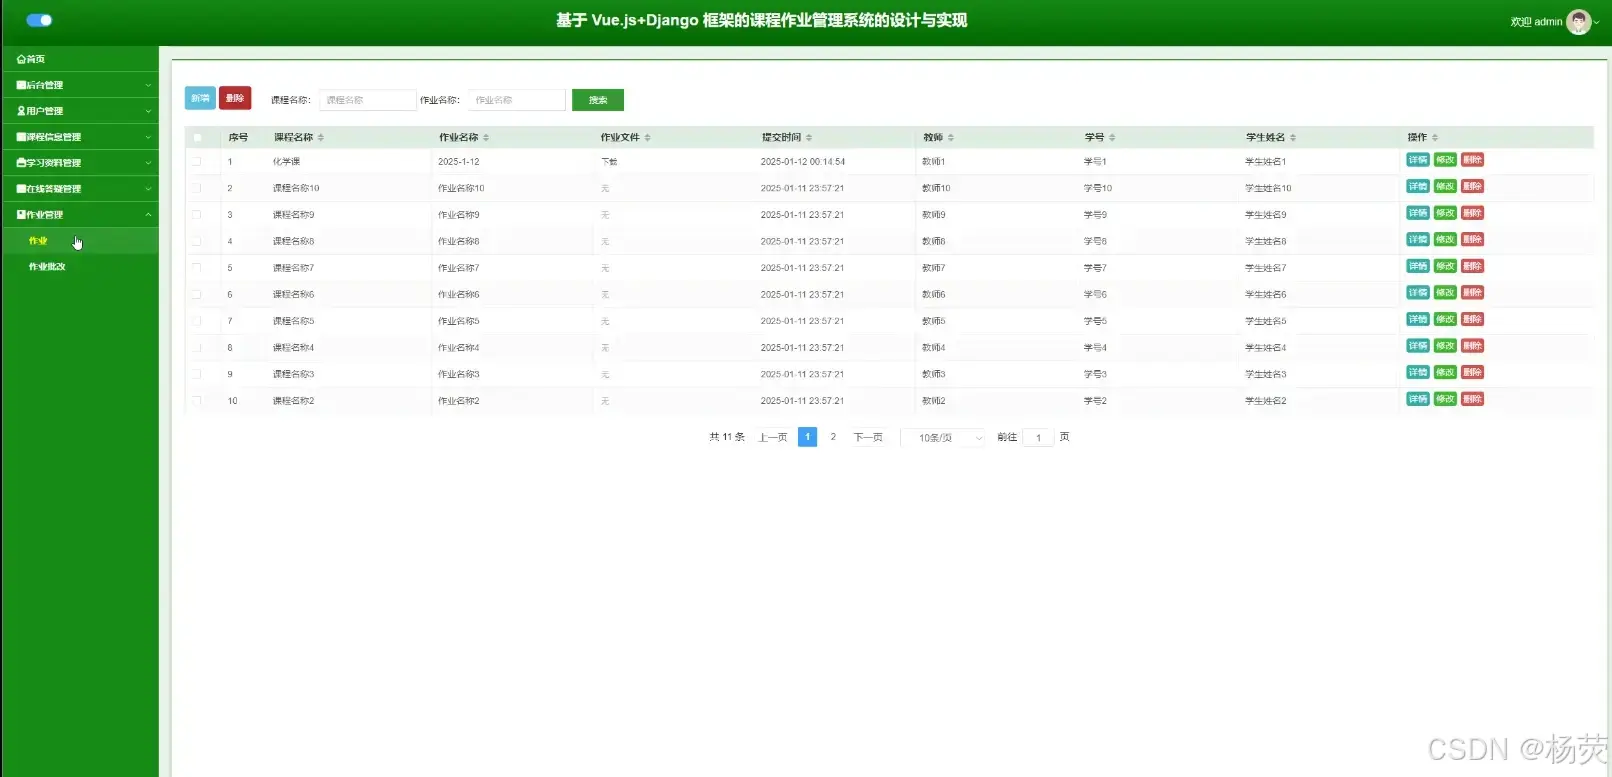Click the 2025-01-12 00:14:54 timestamp cell
This screenshot has width=1612, height=777.
(x=803, y=162)
